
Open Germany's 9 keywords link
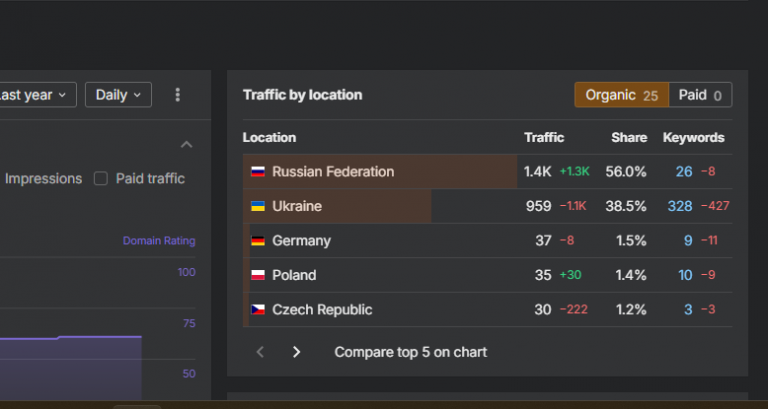coord(688,241)
